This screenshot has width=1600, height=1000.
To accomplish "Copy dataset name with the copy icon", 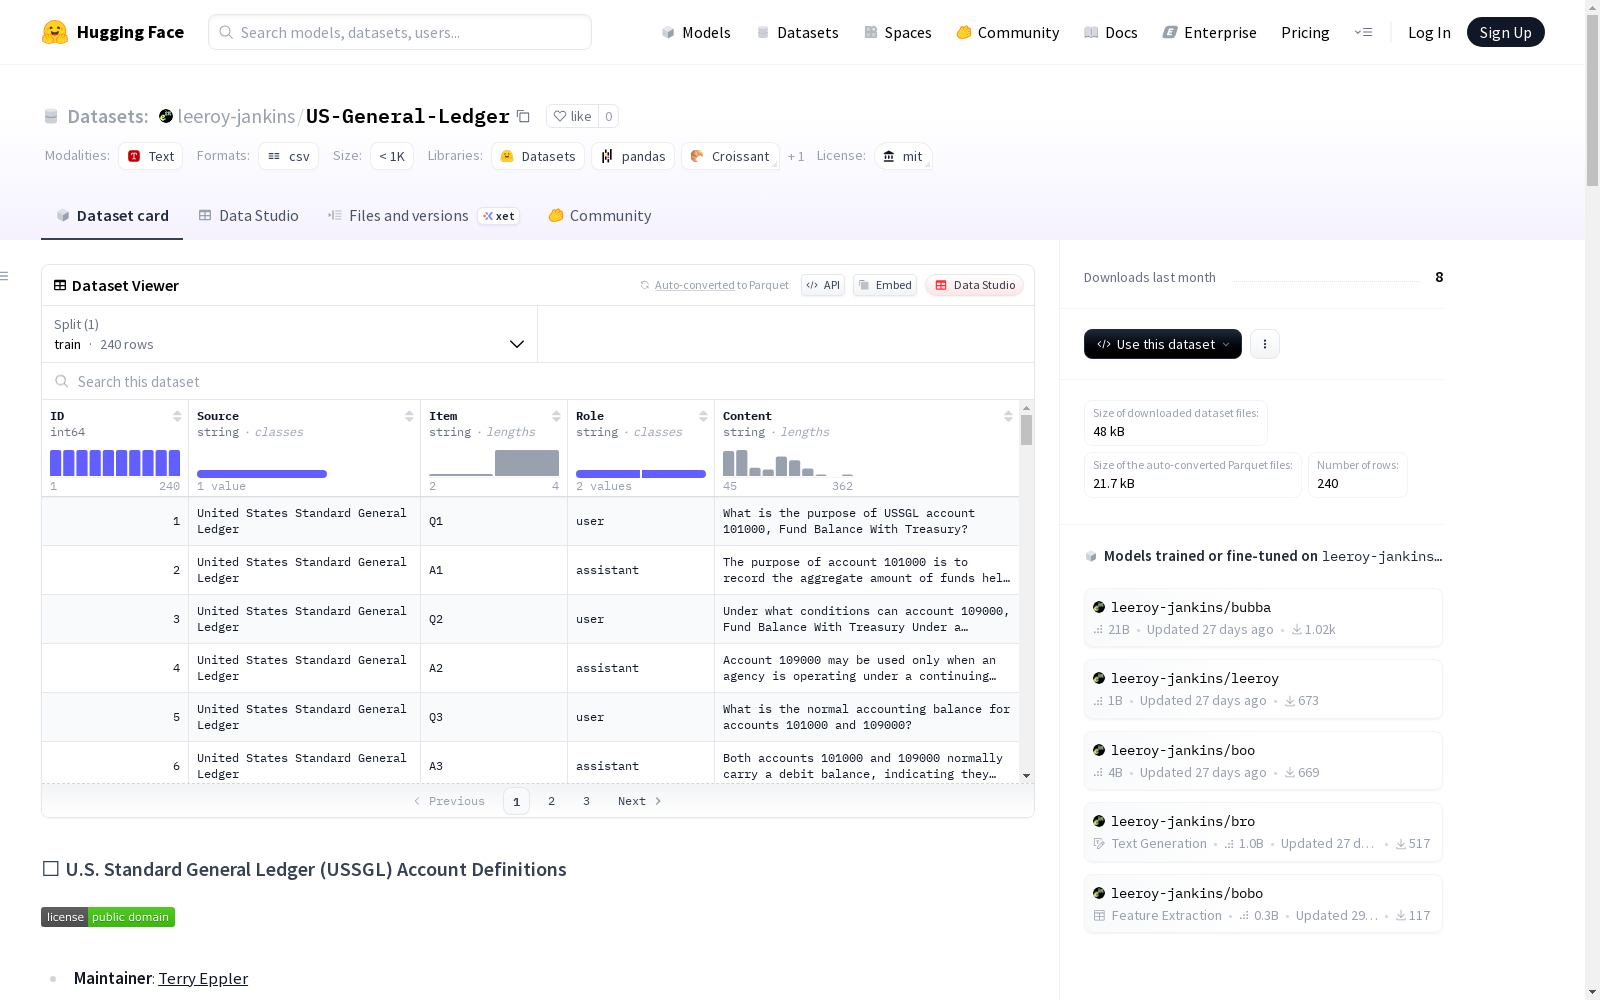I will coord(523,116).
